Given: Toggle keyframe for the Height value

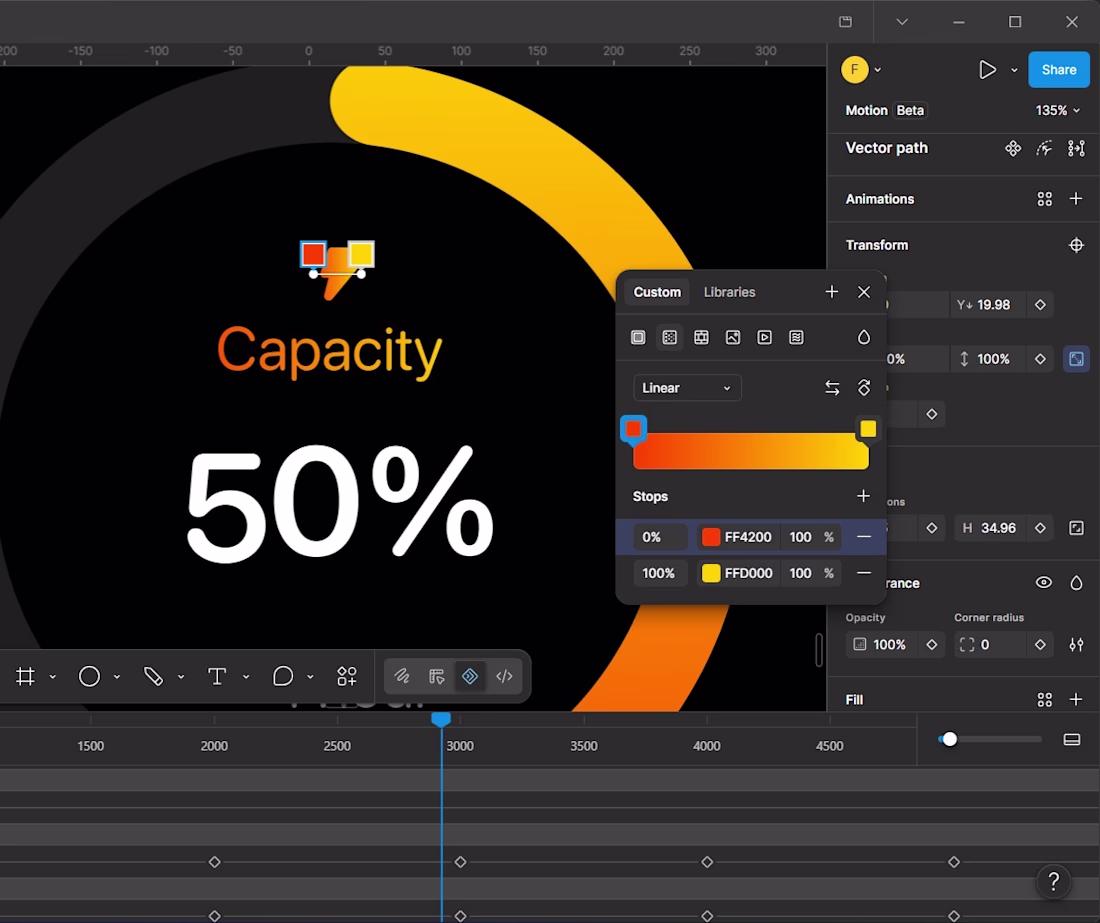Looking at the screenshot, I should pyautogui.click(x=1040, y=528).
